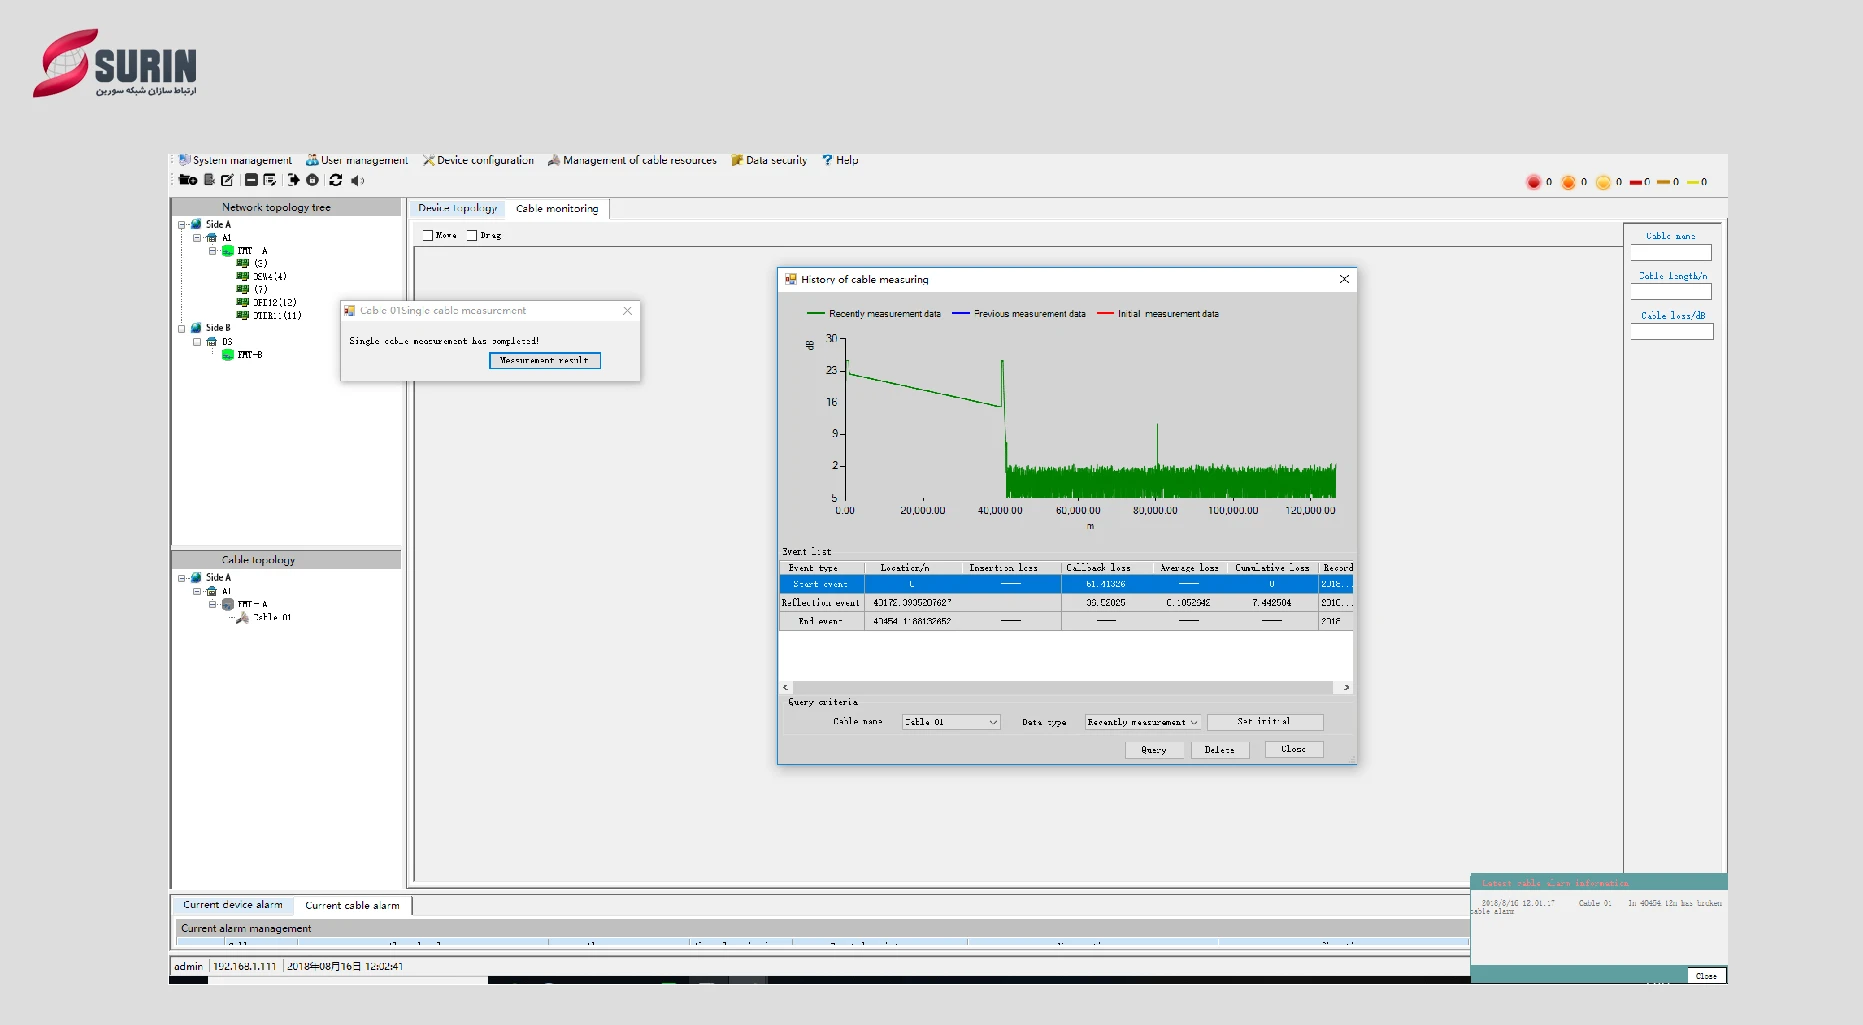The image size is (1863, 1025).
Task: Click the pencil edit icon in toolbar
Action: coord(227,180)
